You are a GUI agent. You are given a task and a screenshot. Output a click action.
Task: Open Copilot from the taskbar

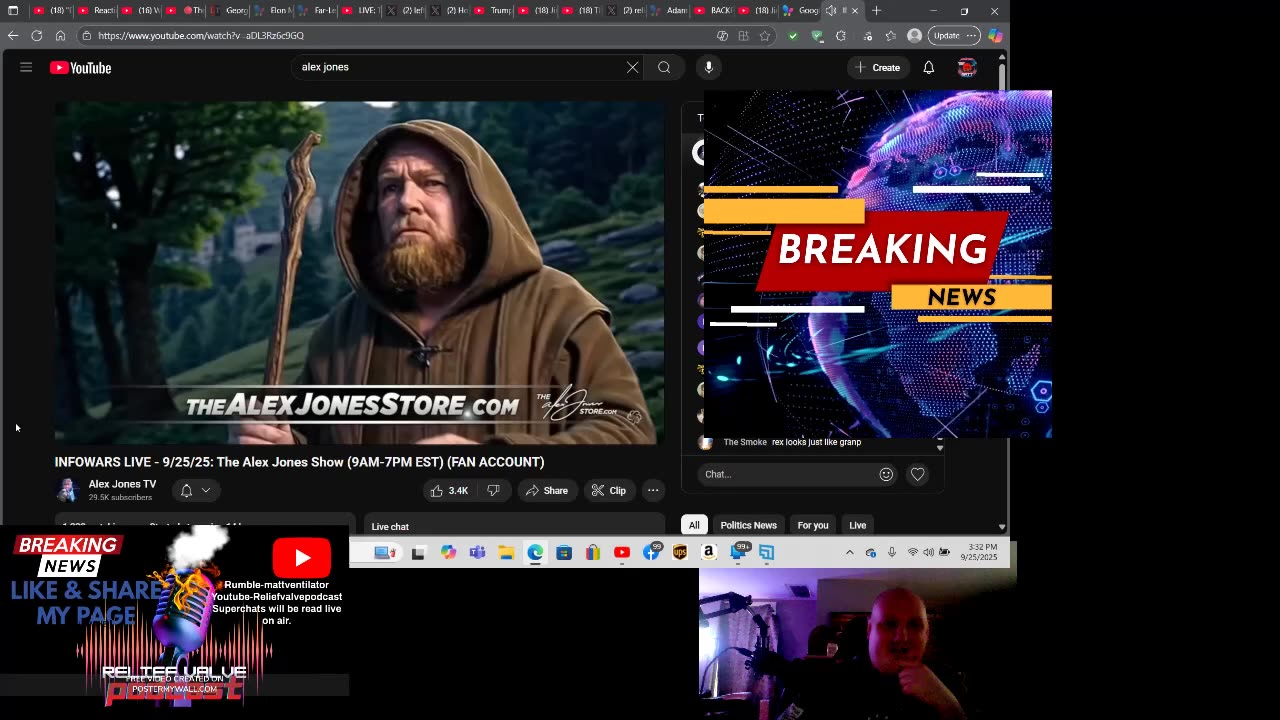(x=448, y=552)
